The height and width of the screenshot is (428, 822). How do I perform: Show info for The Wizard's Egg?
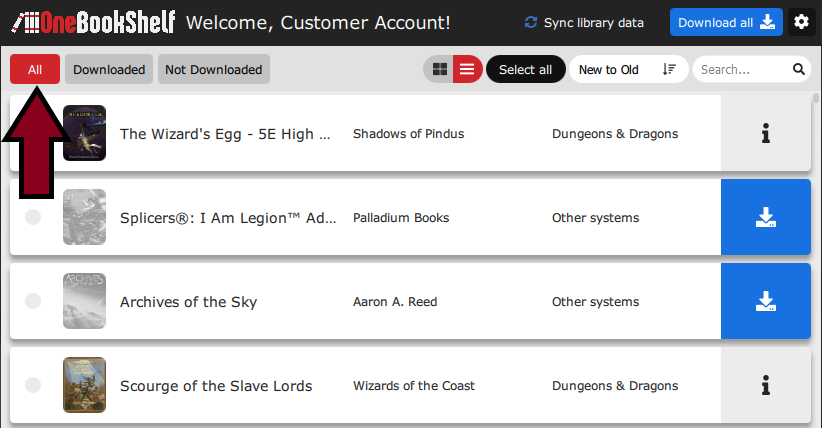pos(765,134)
